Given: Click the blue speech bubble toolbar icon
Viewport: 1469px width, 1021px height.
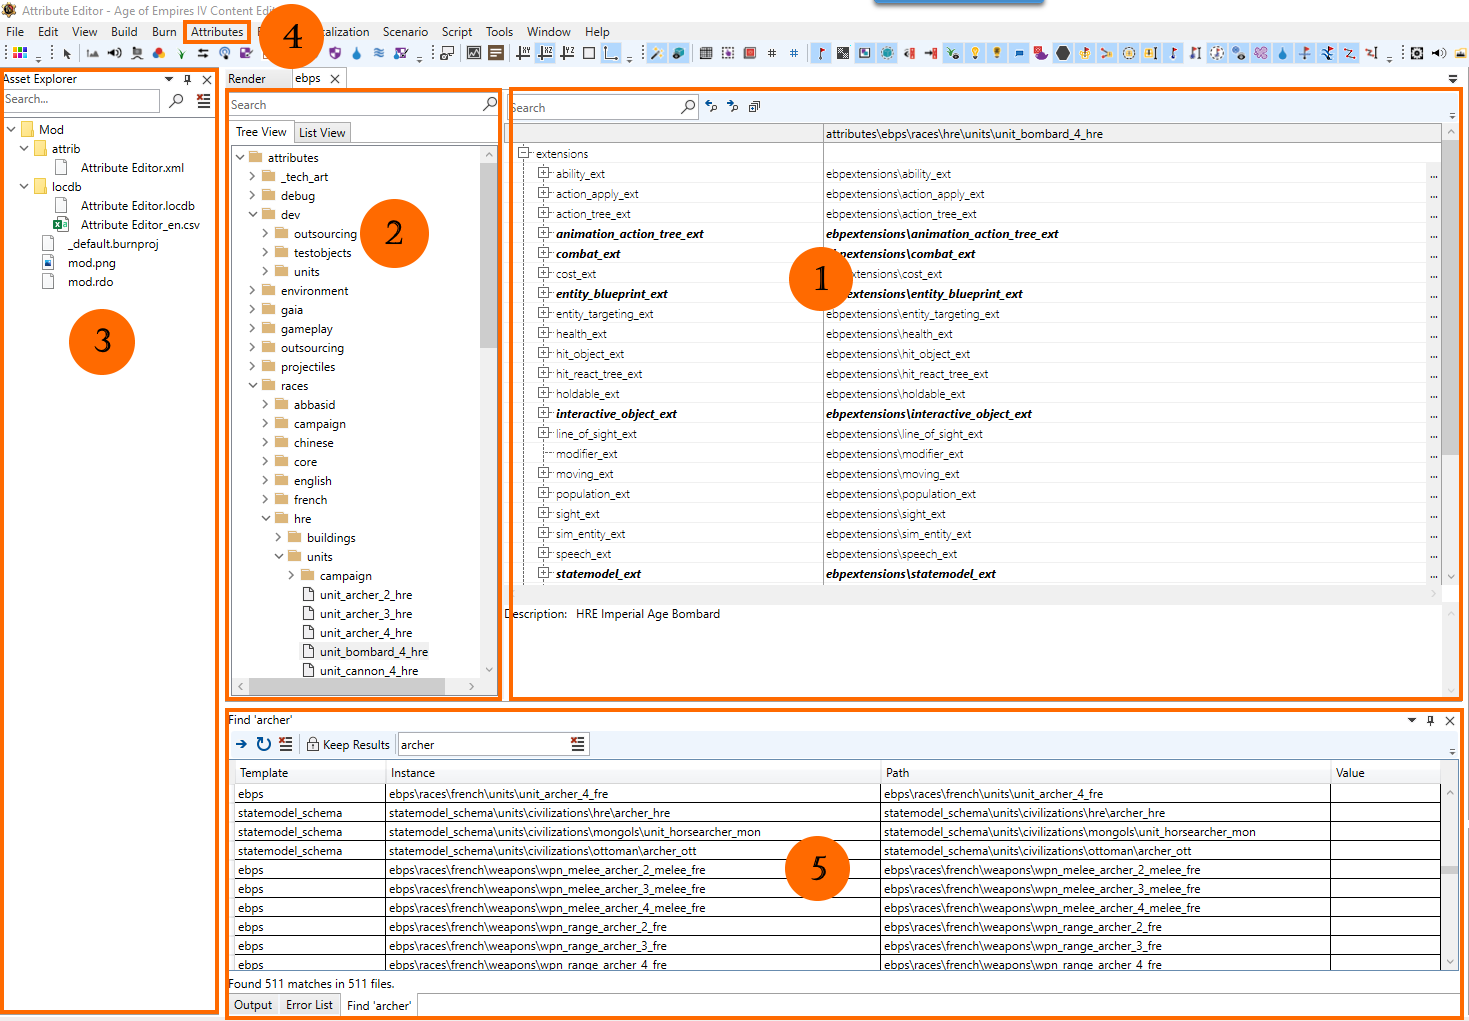Looking at the screenshot, I should (x=1019, y=53).
